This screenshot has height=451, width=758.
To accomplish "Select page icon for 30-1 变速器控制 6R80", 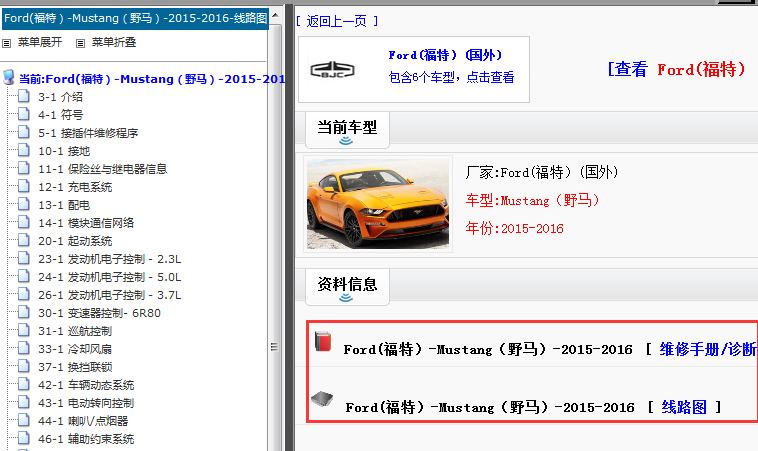I will 24,312.
